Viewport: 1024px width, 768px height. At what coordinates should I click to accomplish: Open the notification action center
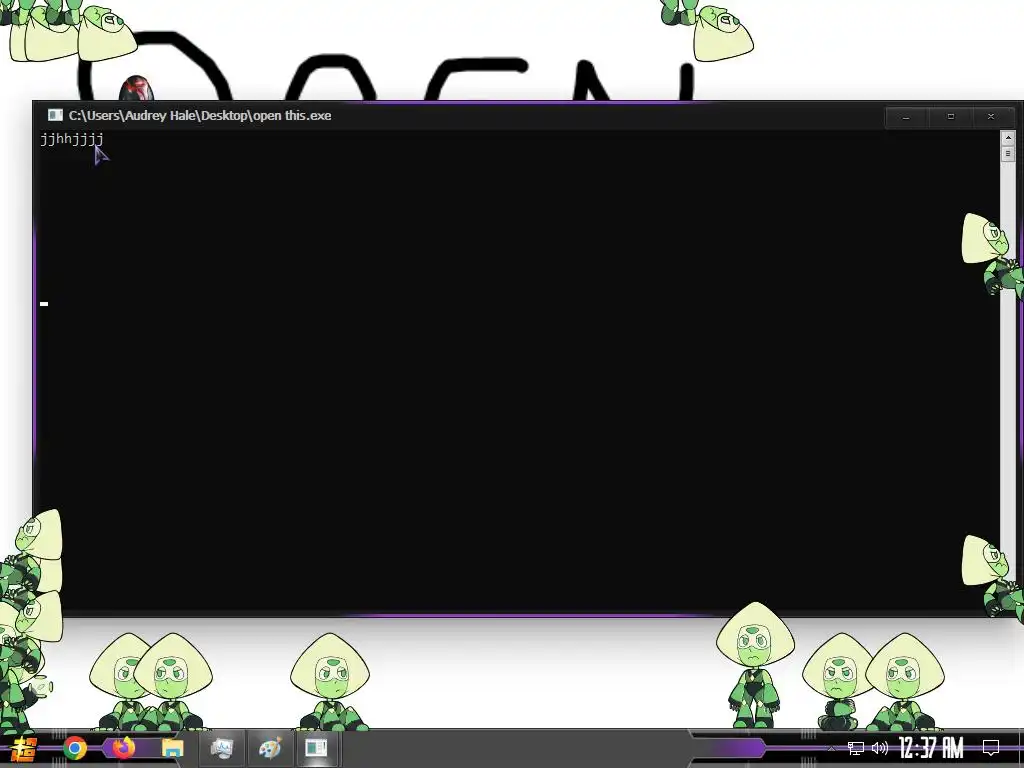(x=991, y=748)
